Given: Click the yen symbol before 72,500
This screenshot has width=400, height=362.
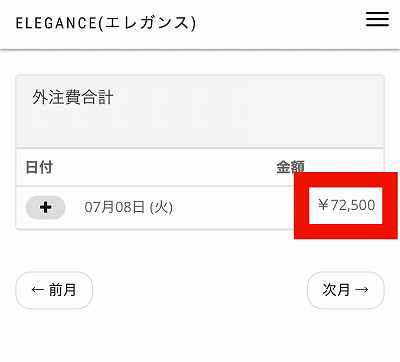Looking at the screenshot, I should [x=323, y=205].
